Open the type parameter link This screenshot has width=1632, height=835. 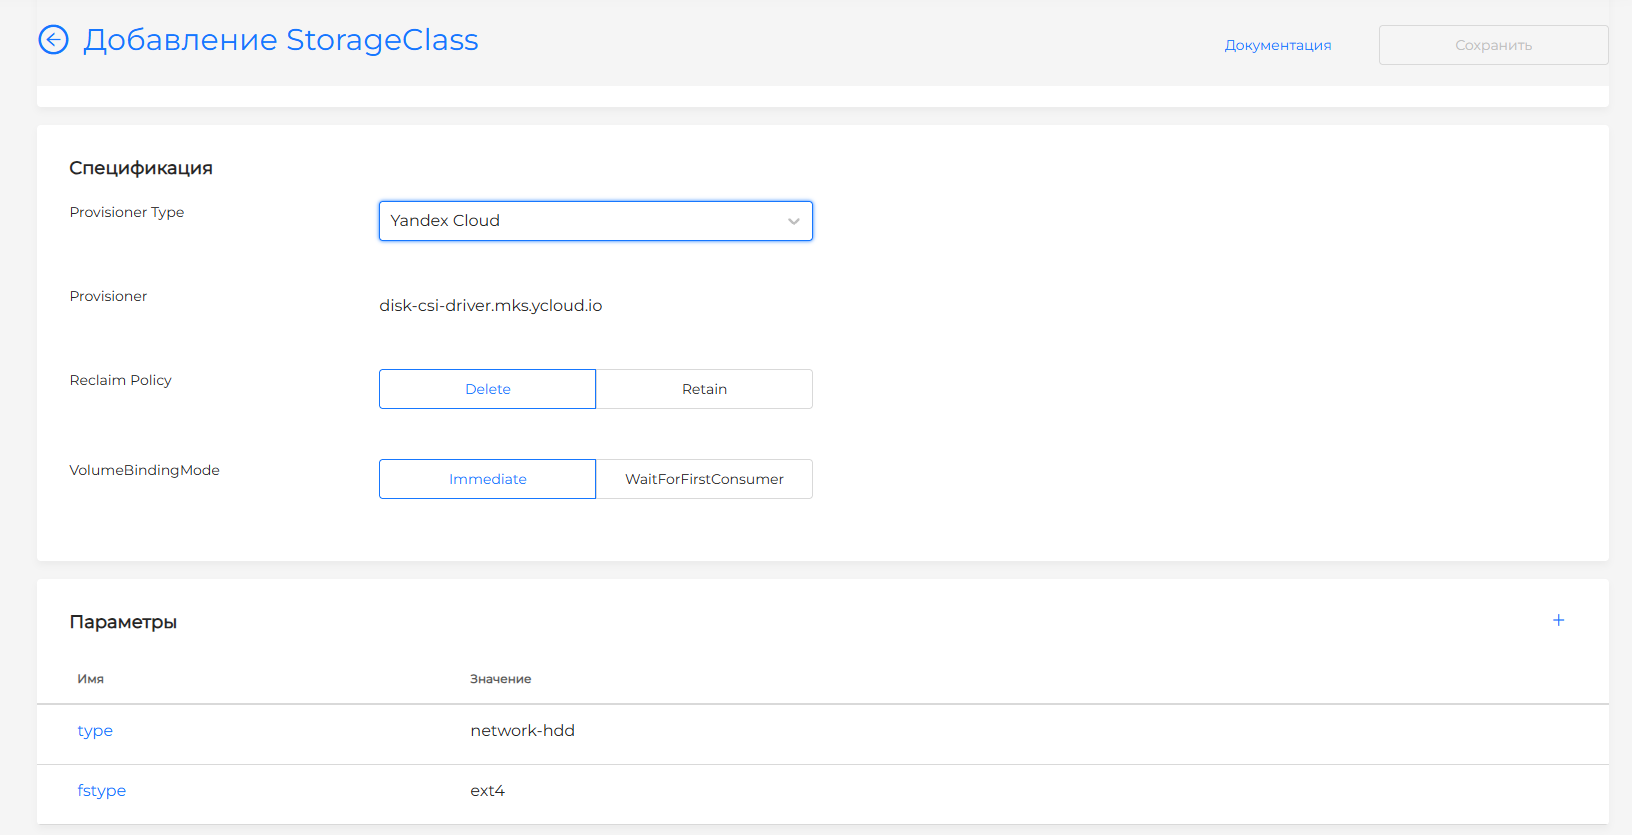click(x=95, y=731)
